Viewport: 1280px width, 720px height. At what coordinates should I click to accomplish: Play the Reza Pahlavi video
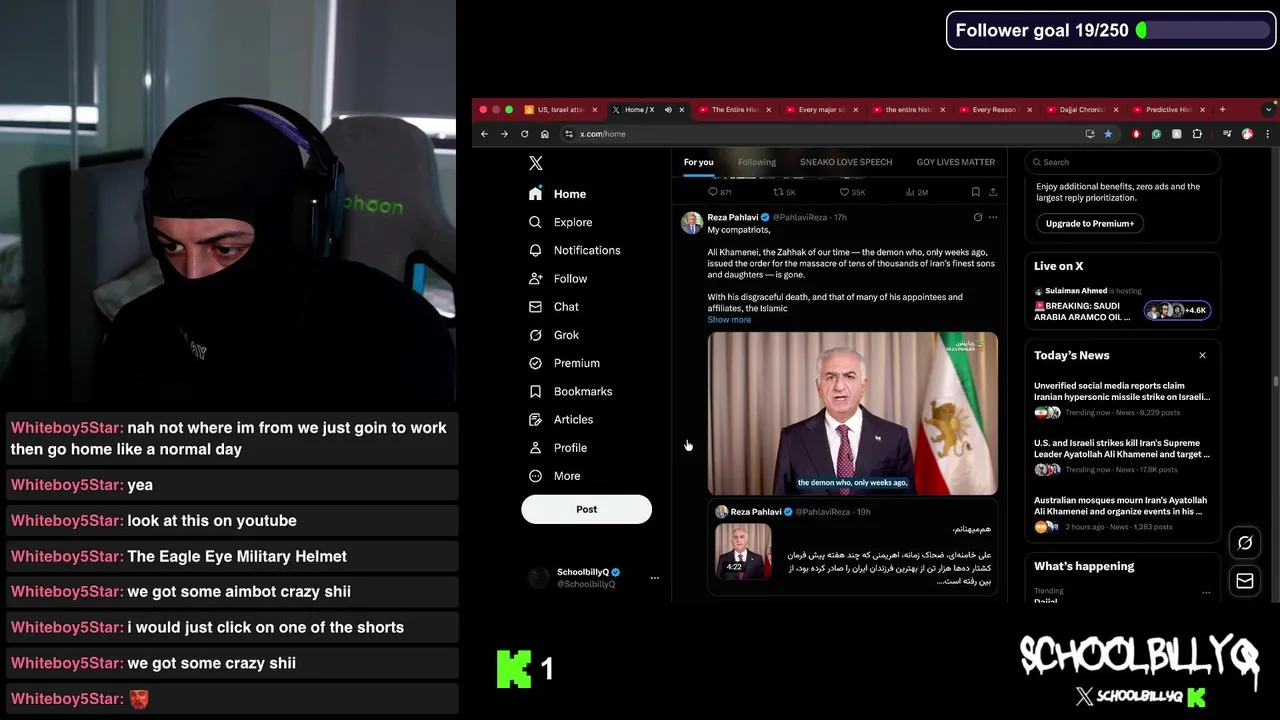852,414
